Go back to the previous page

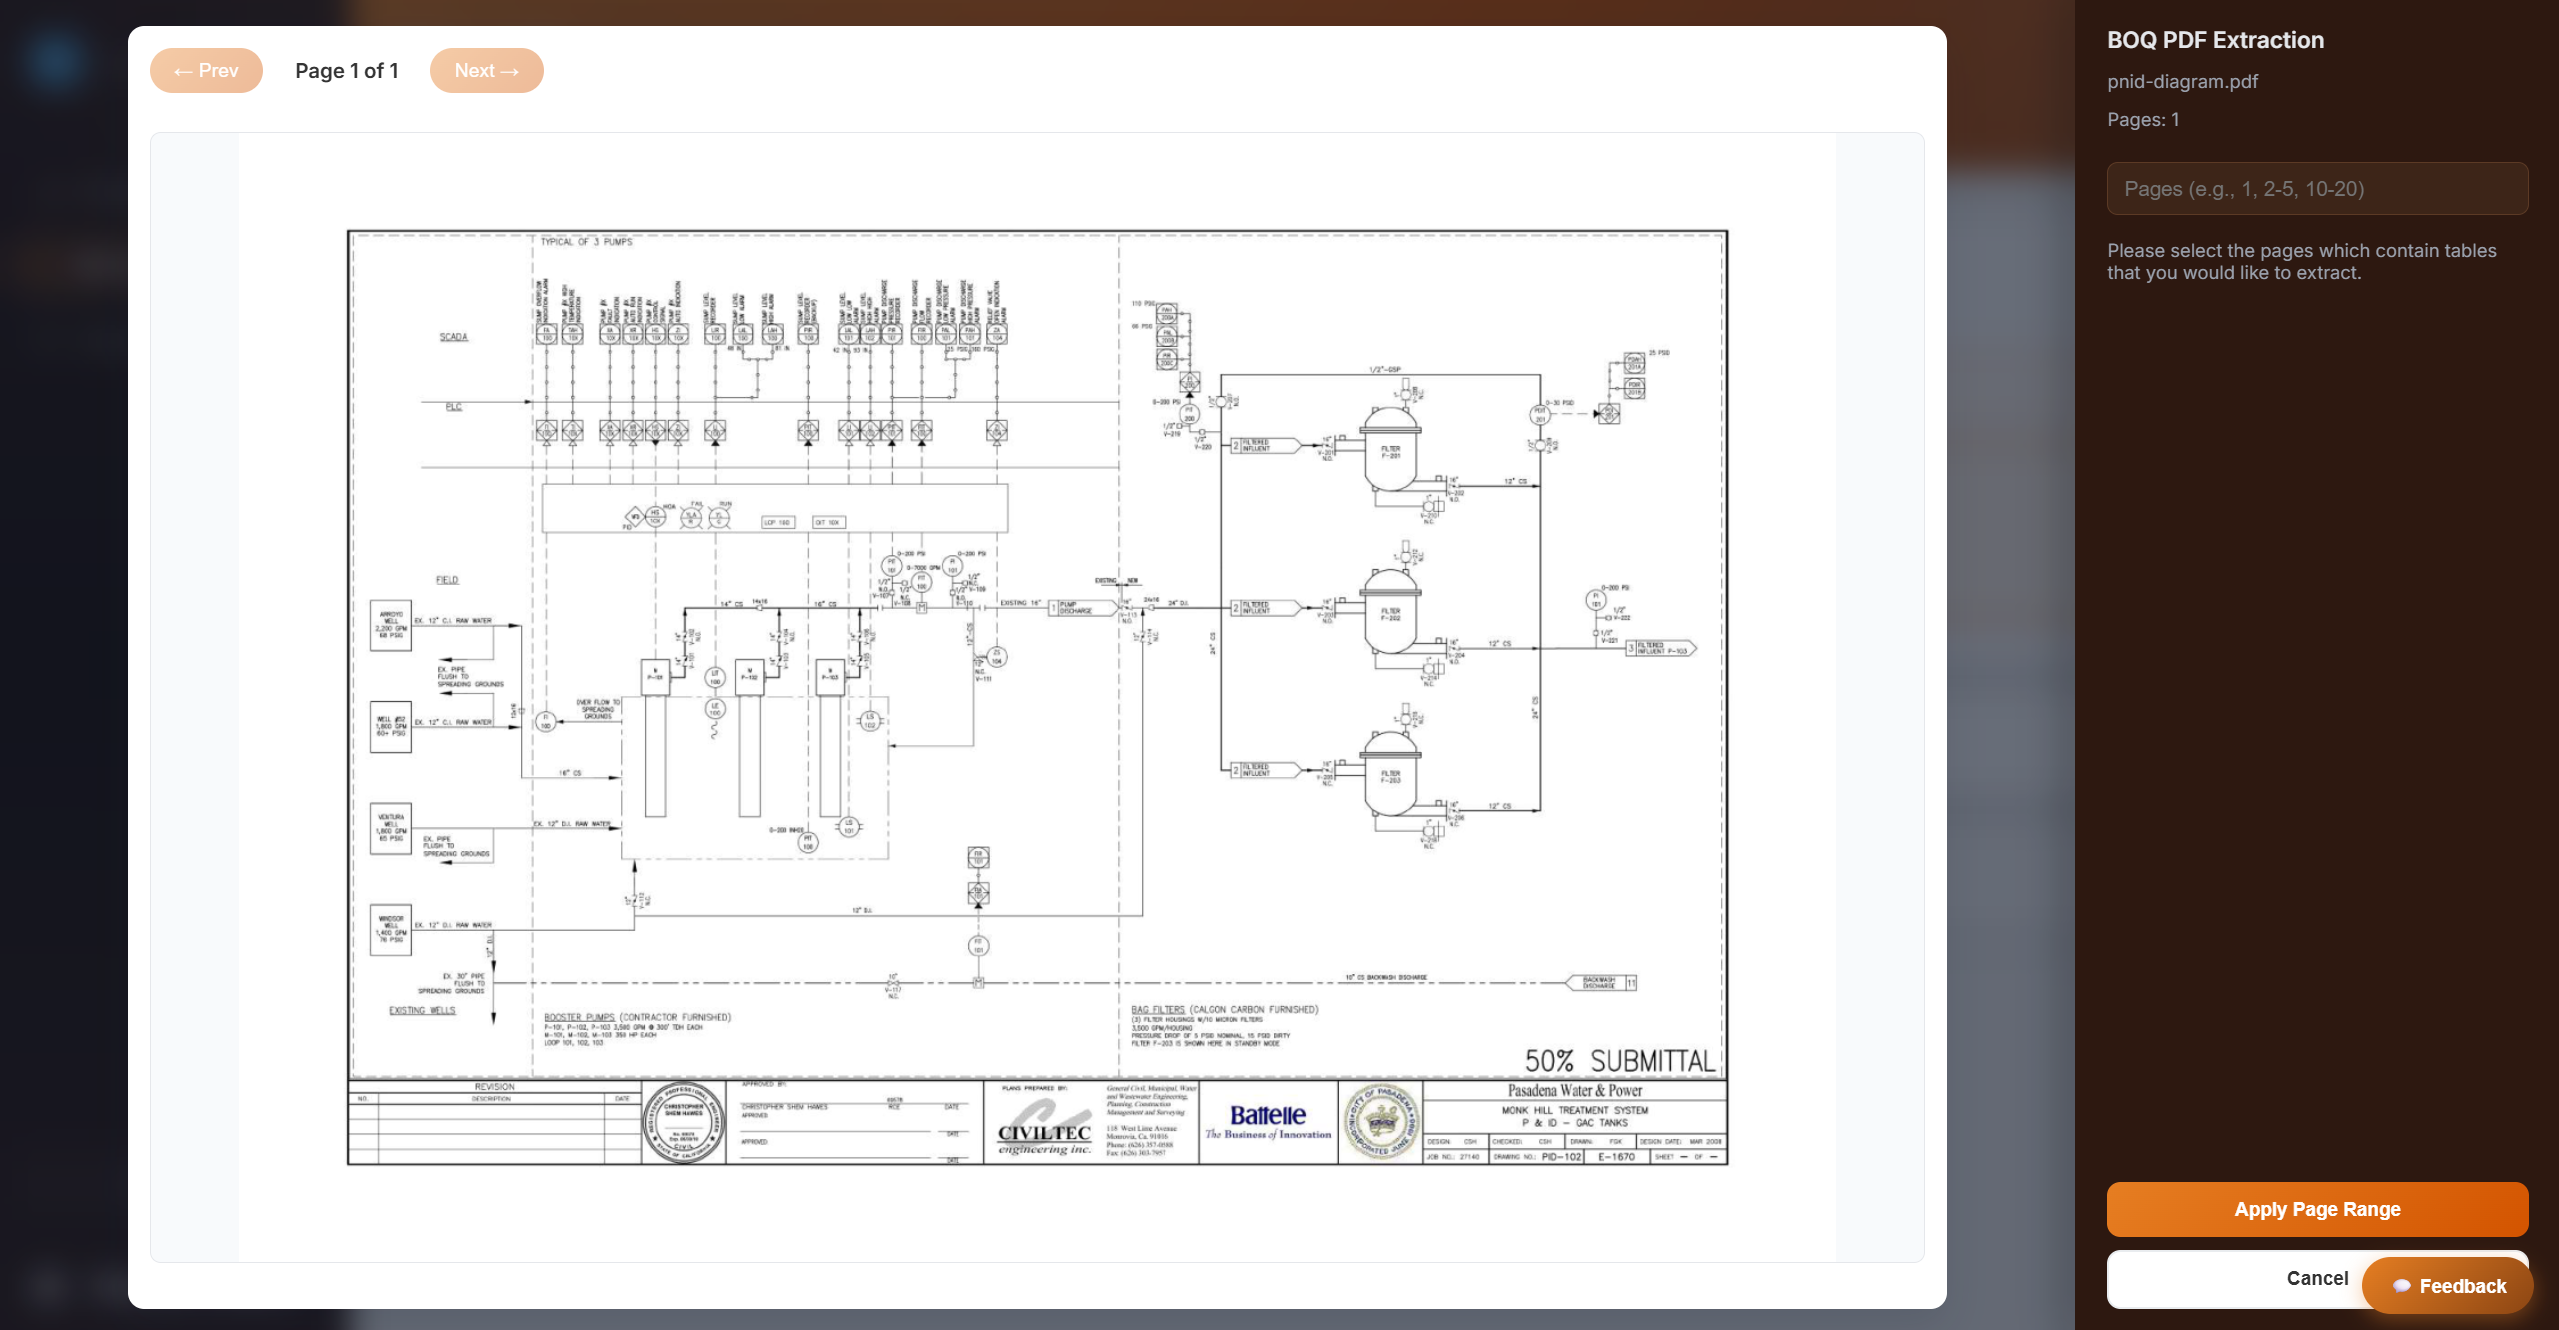(206, 71)
